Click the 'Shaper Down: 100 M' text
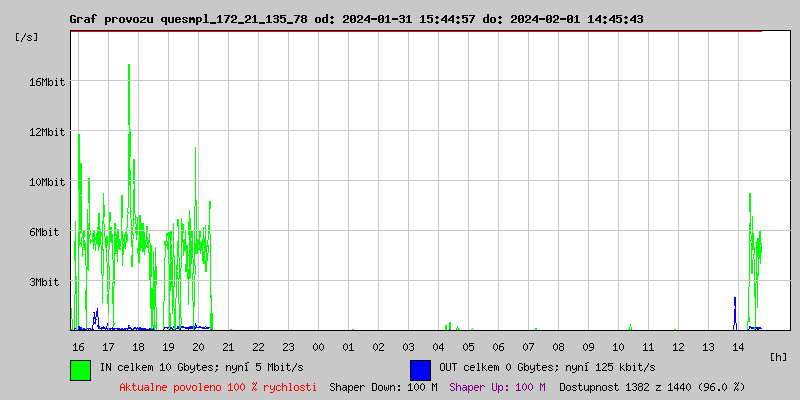The width and height of the screenshot is (800, 400). [383, 387]
